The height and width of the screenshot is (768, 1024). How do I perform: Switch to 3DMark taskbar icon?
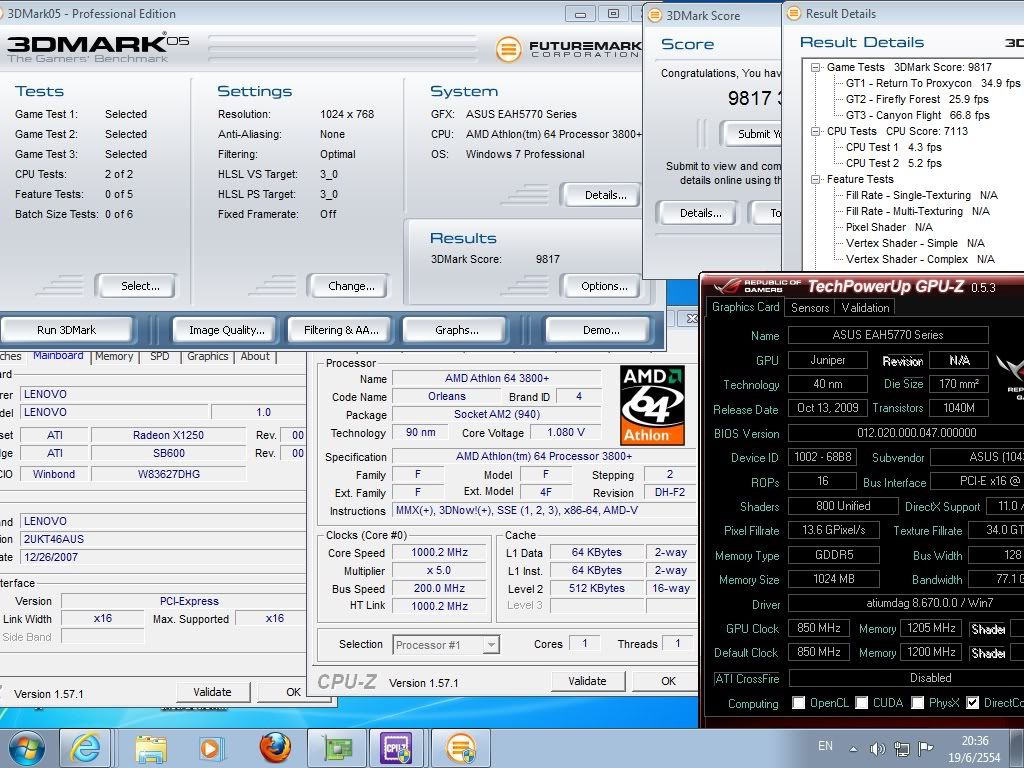pos(462,748)
